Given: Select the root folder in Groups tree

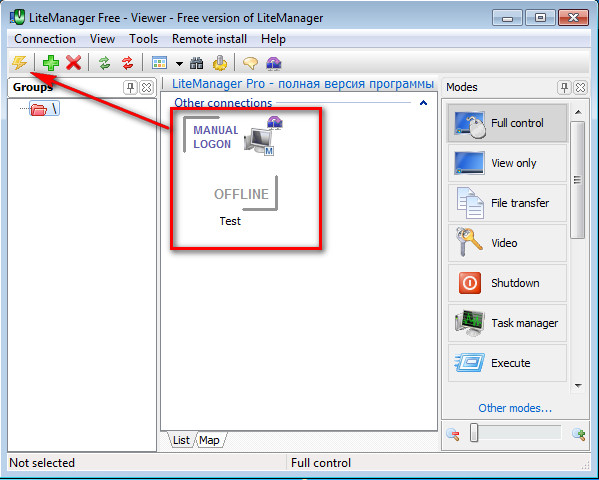Looking at the screenshot, I should tap(45, 109).
